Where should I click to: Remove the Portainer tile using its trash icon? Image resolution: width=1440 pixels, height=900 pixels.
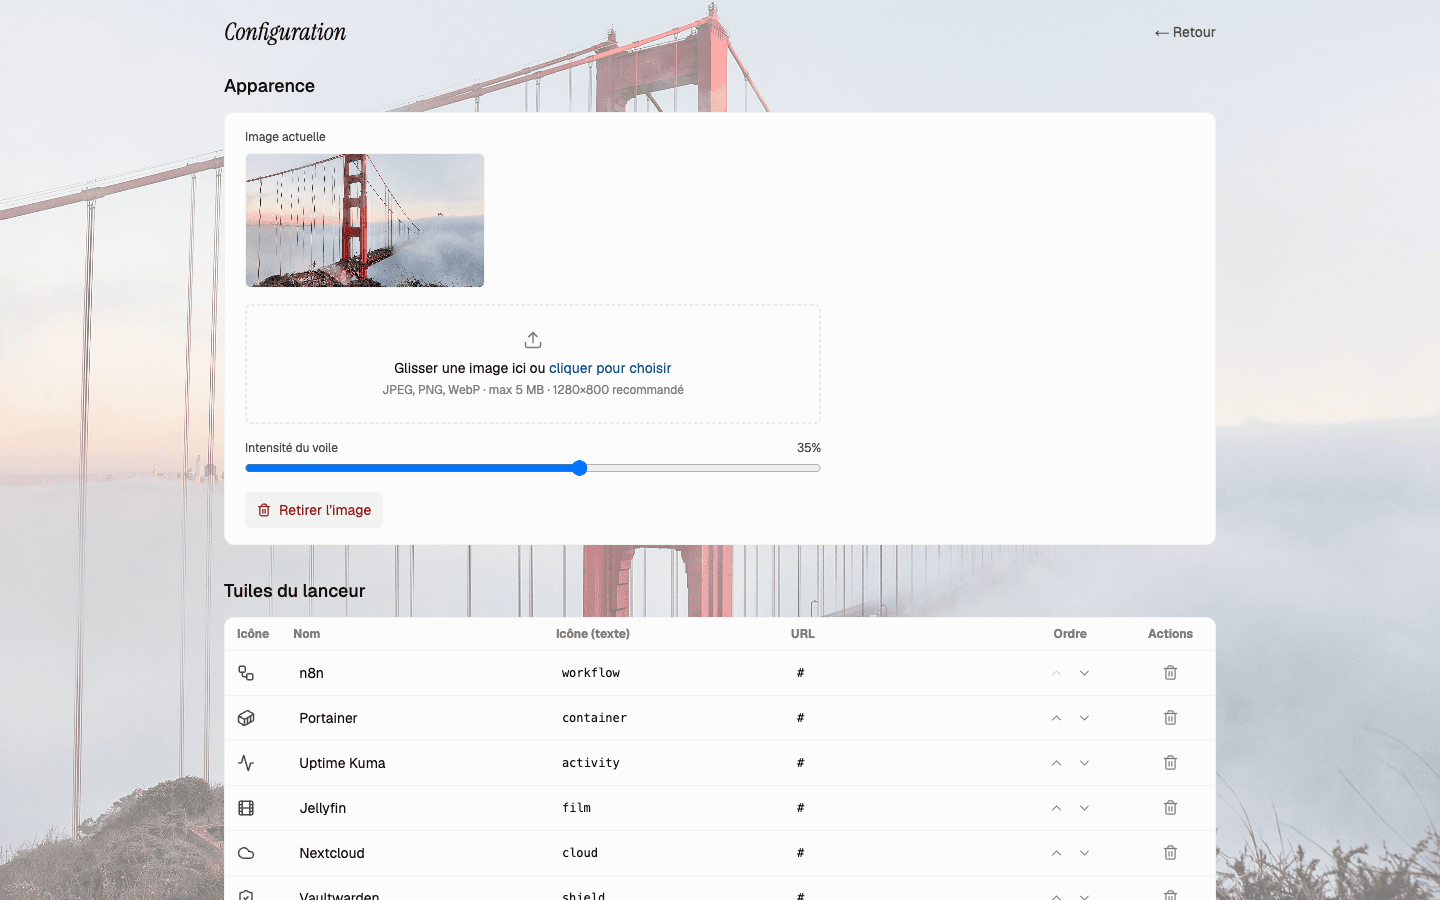point(1170,718)
